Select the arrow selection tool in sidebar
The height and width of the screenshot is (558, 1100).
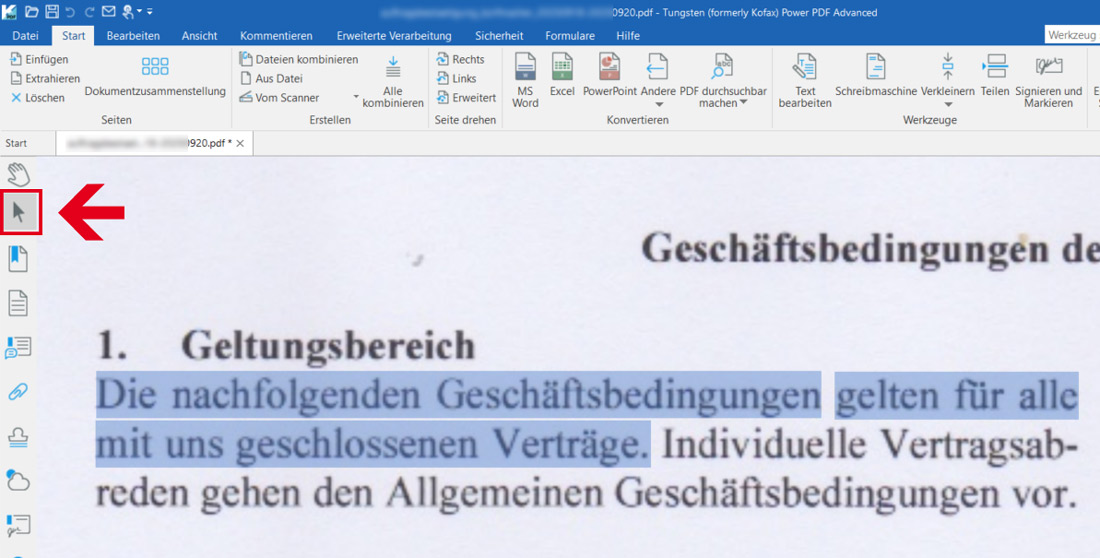(x=19, y=212)
